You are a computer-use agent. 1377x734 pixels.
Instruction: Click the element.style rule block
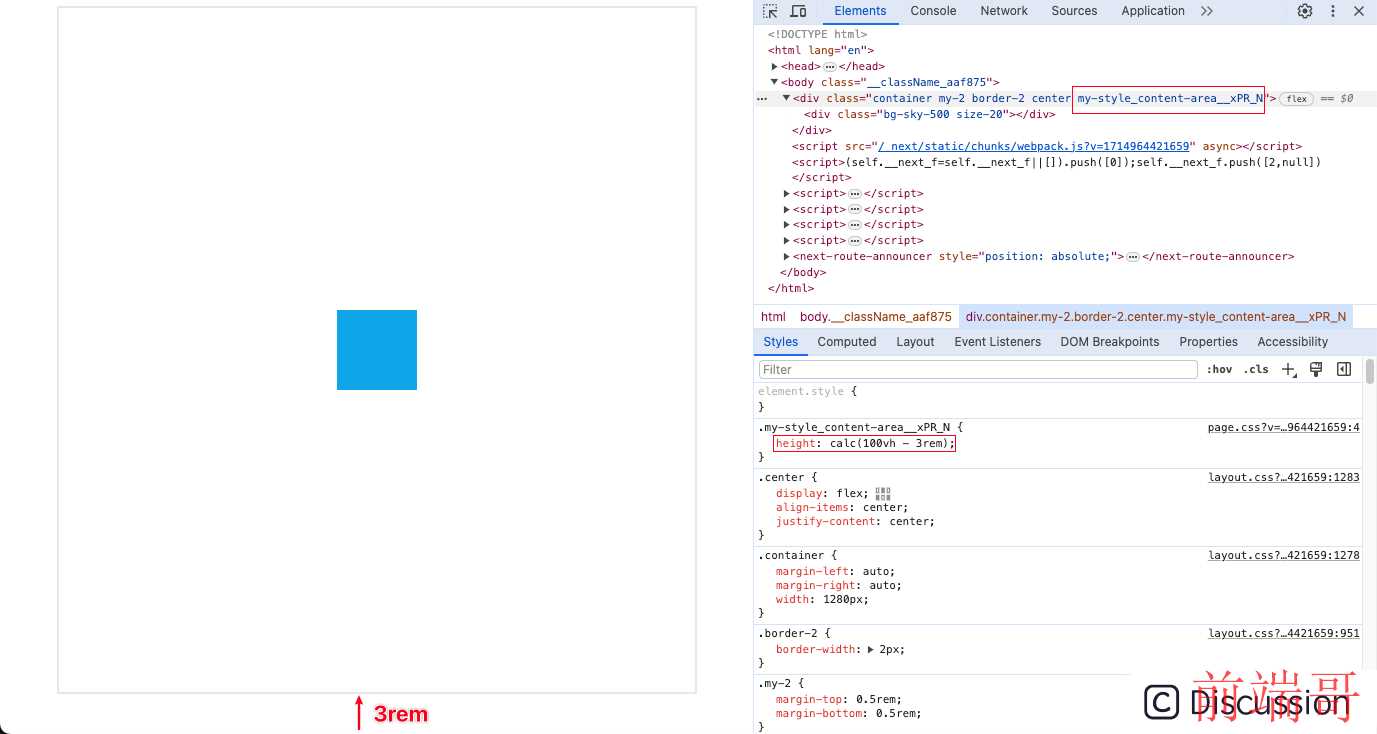tap(1058, 399)
